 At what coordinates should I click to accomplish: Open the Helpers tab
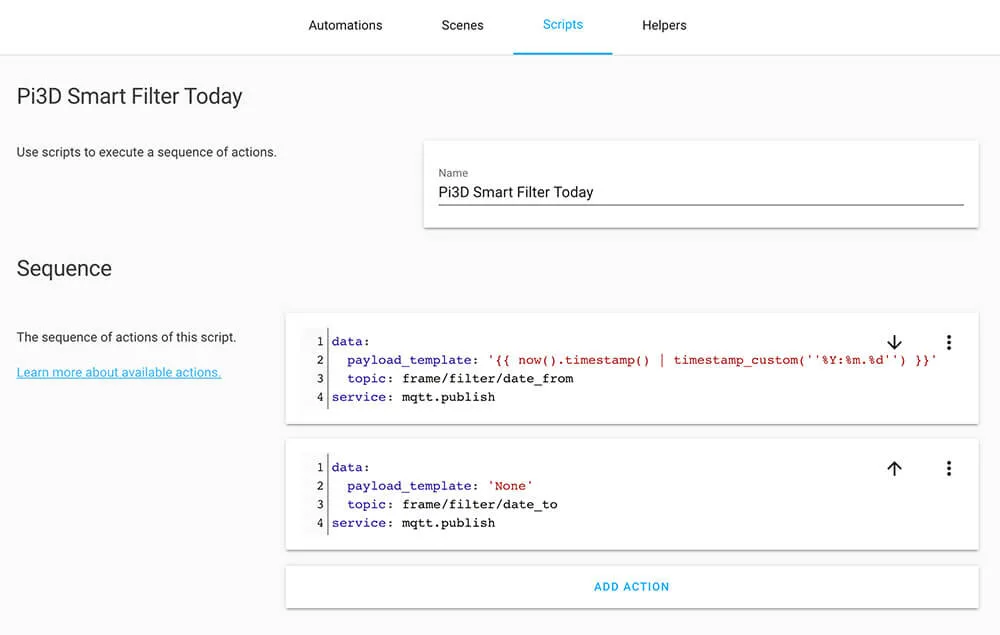click(x=664, y=26)
